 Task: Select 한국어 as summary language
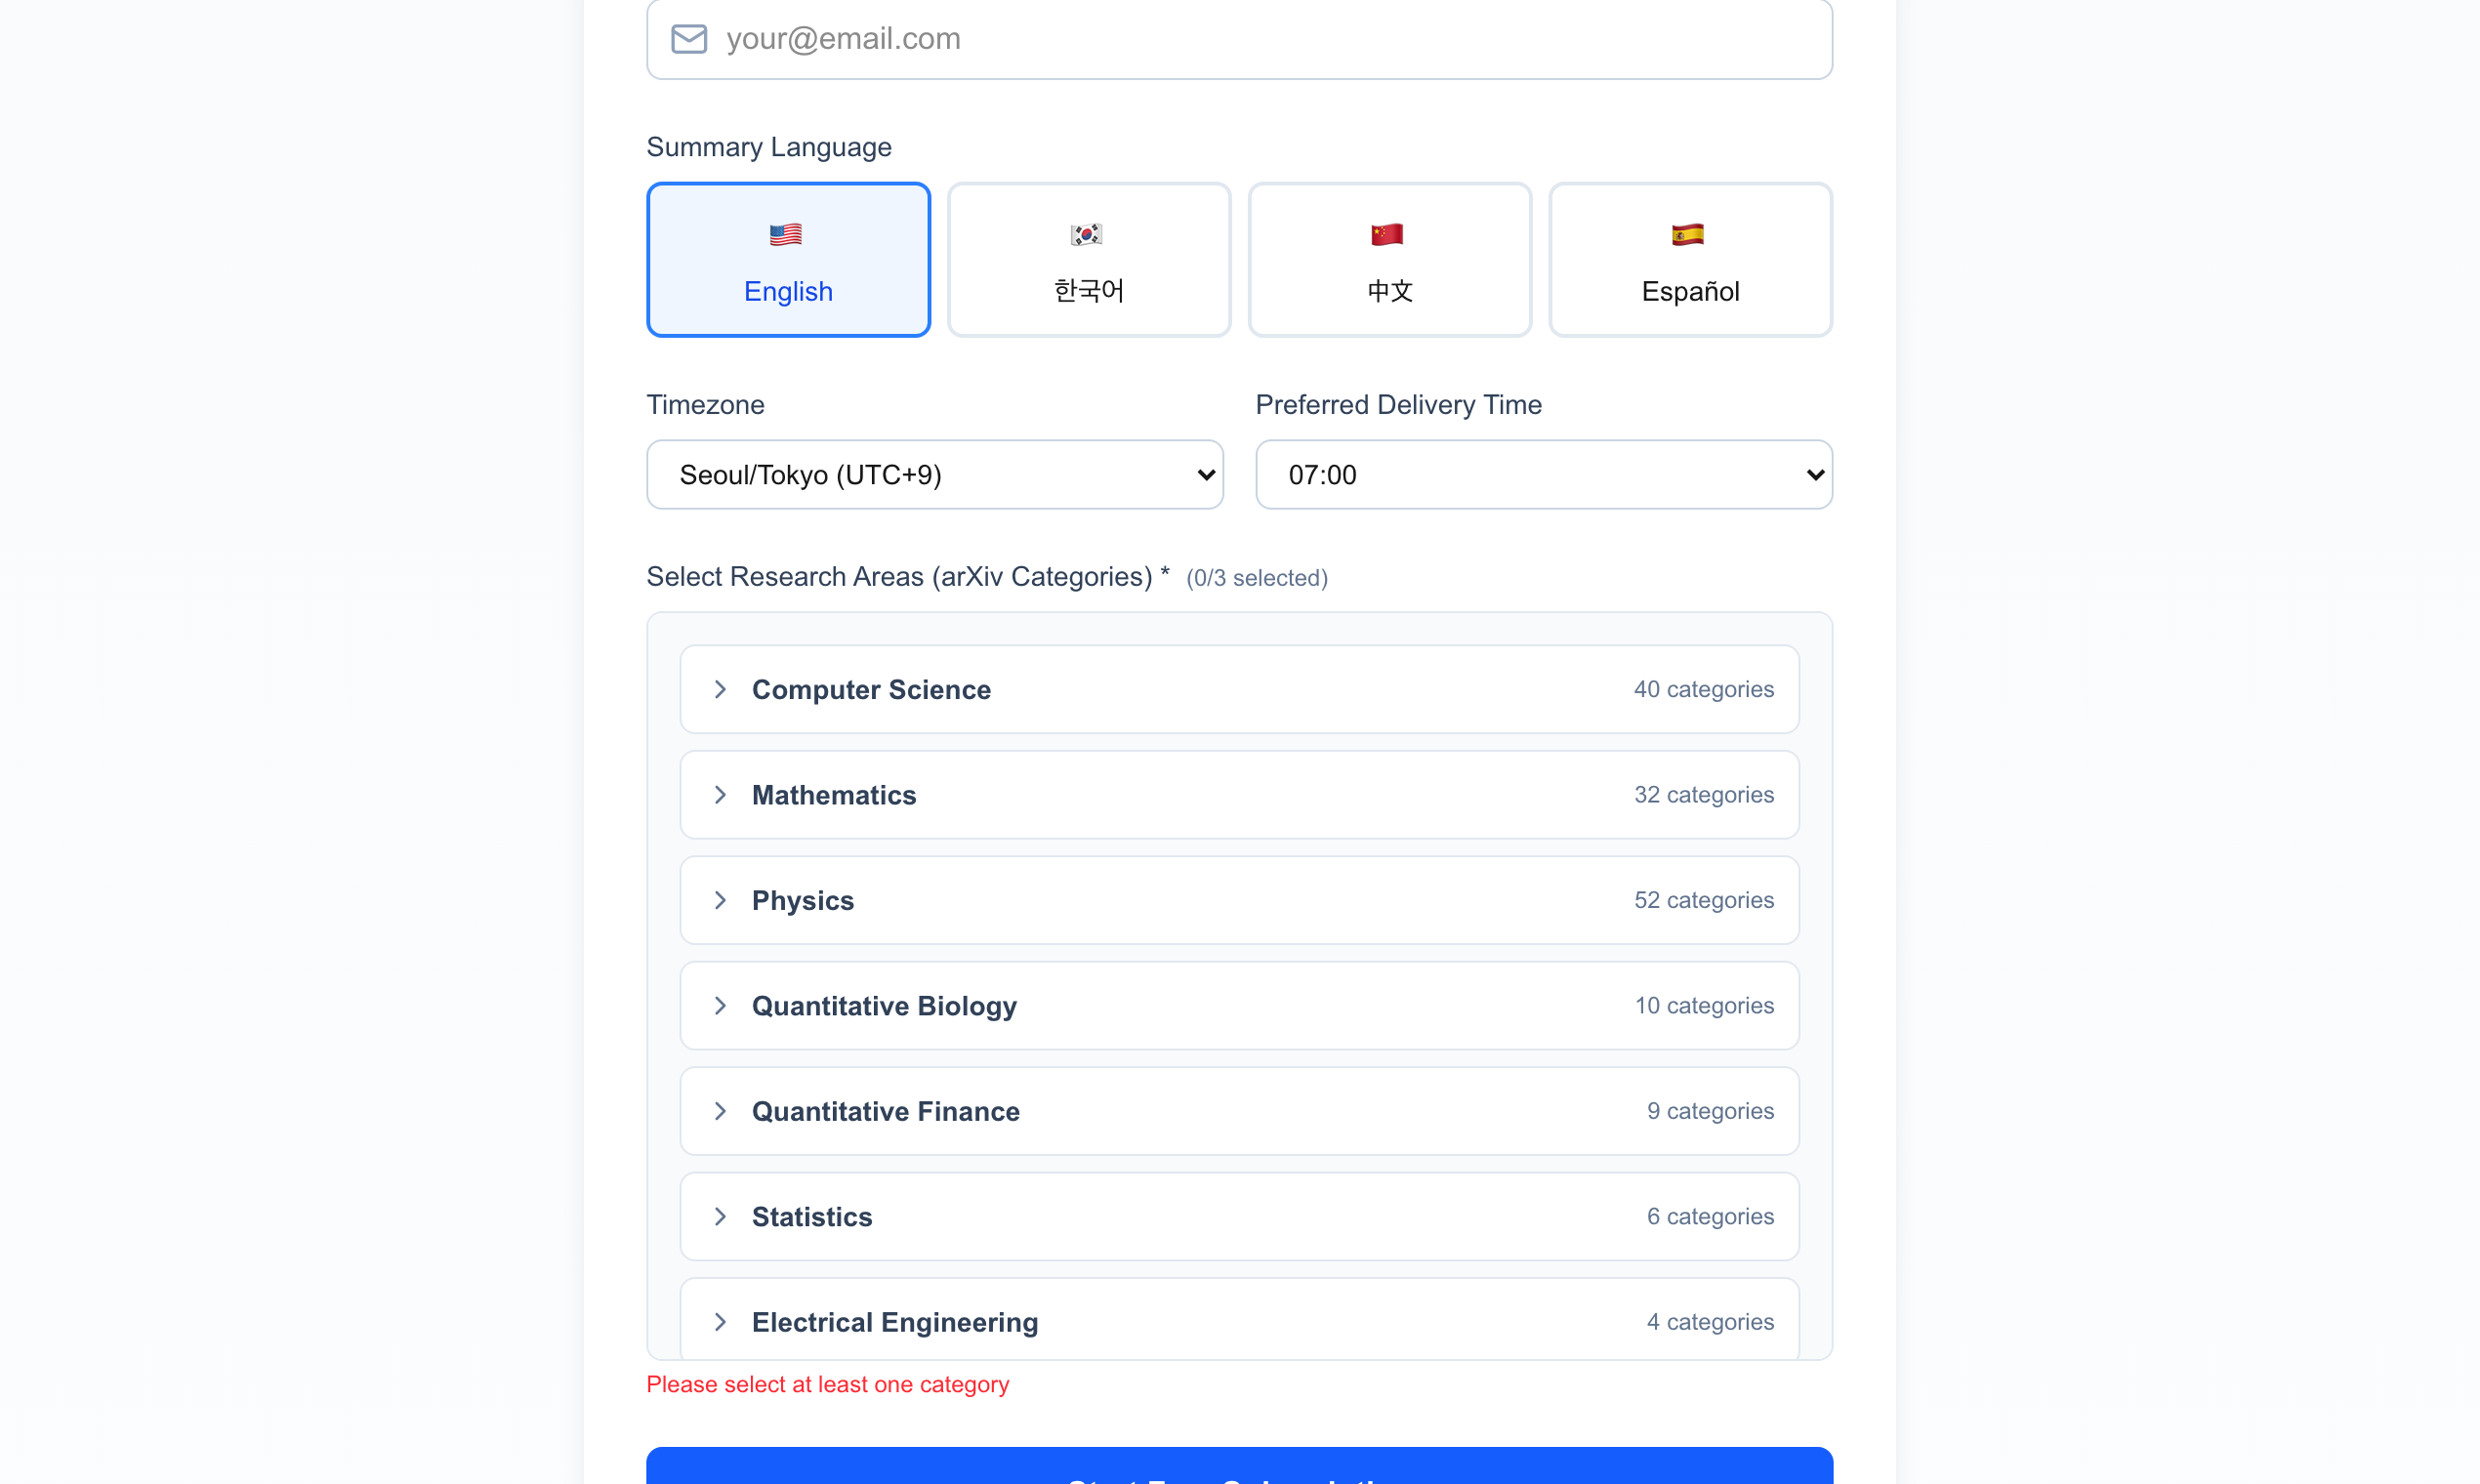[x=1088, y=259]
